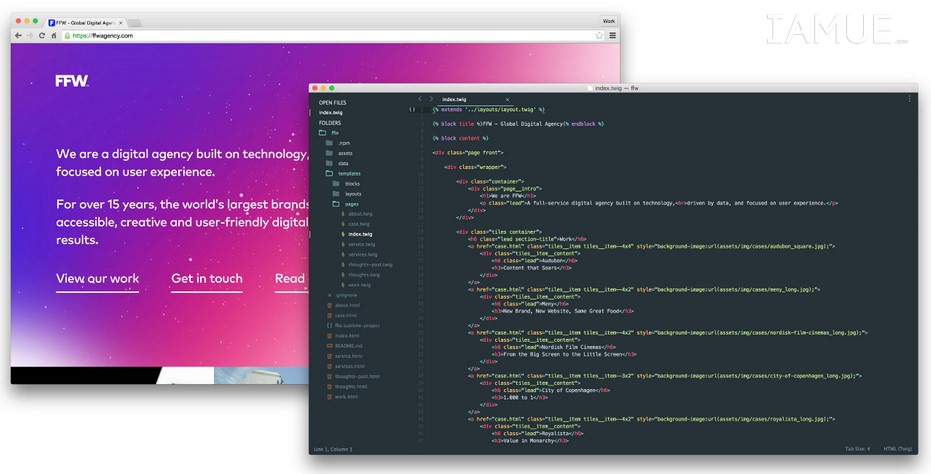This screenshot has width=931, height=474.
Task: Click Line 1, Column 1 status text
Action: point(333,449)
